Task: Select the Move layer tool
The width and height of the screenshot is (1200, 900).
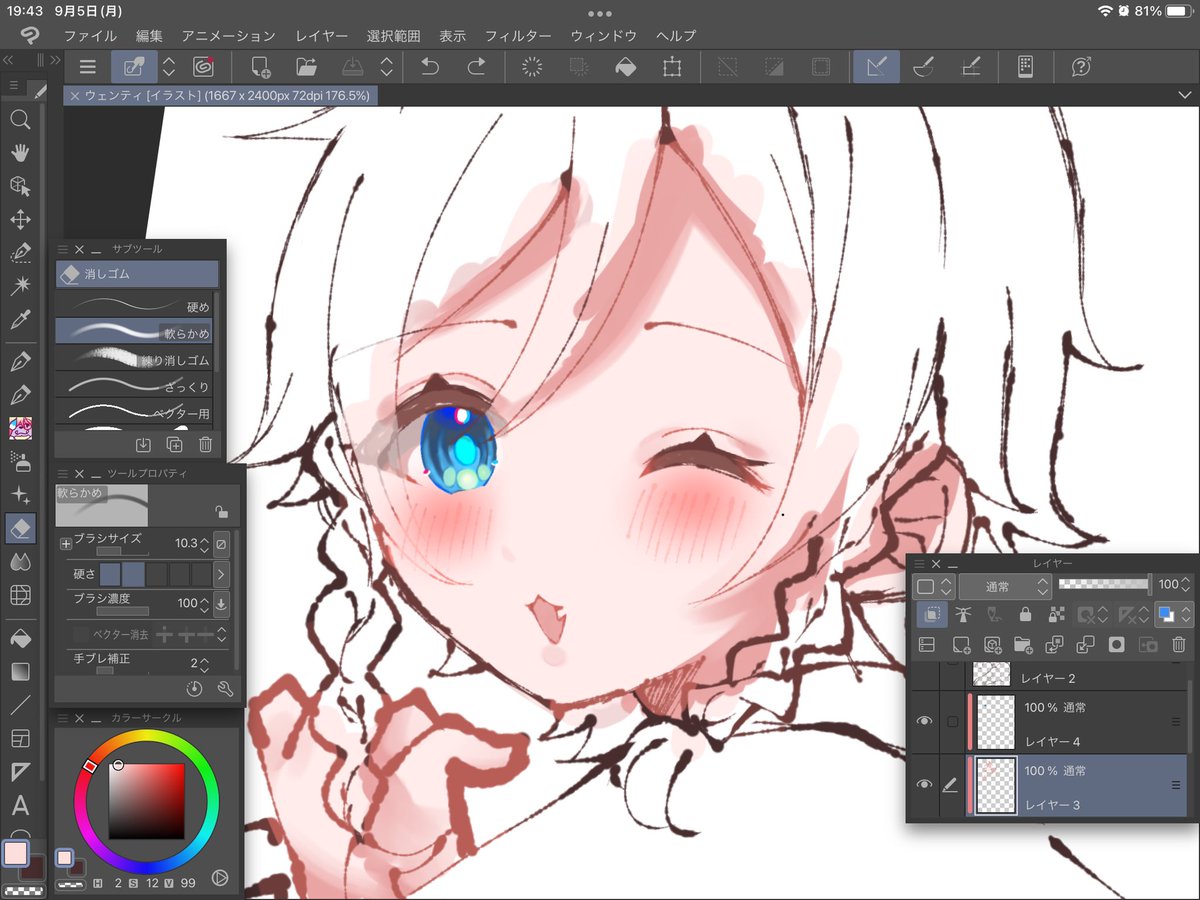Action: click(20, 219)
